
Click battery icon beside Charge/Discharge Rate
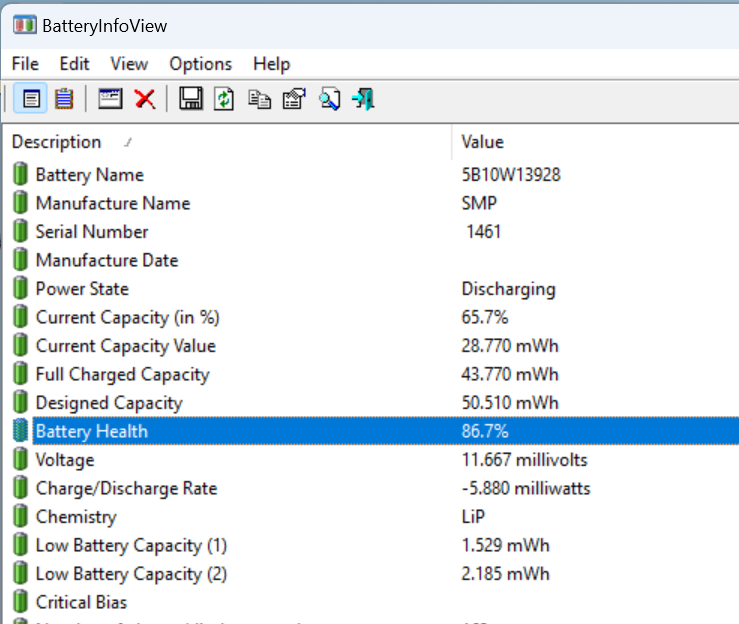pyautogui.click(x=20, y=487)
